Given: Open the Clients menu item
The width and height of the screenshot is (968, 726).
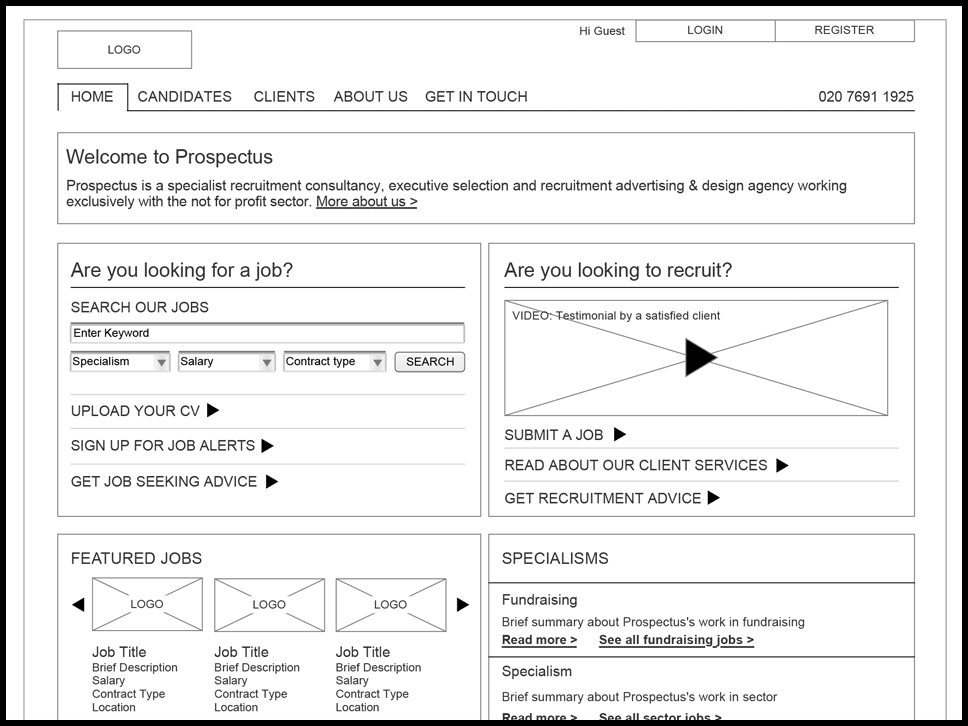Looking at the screenshot, I should [x=284, y=97].
